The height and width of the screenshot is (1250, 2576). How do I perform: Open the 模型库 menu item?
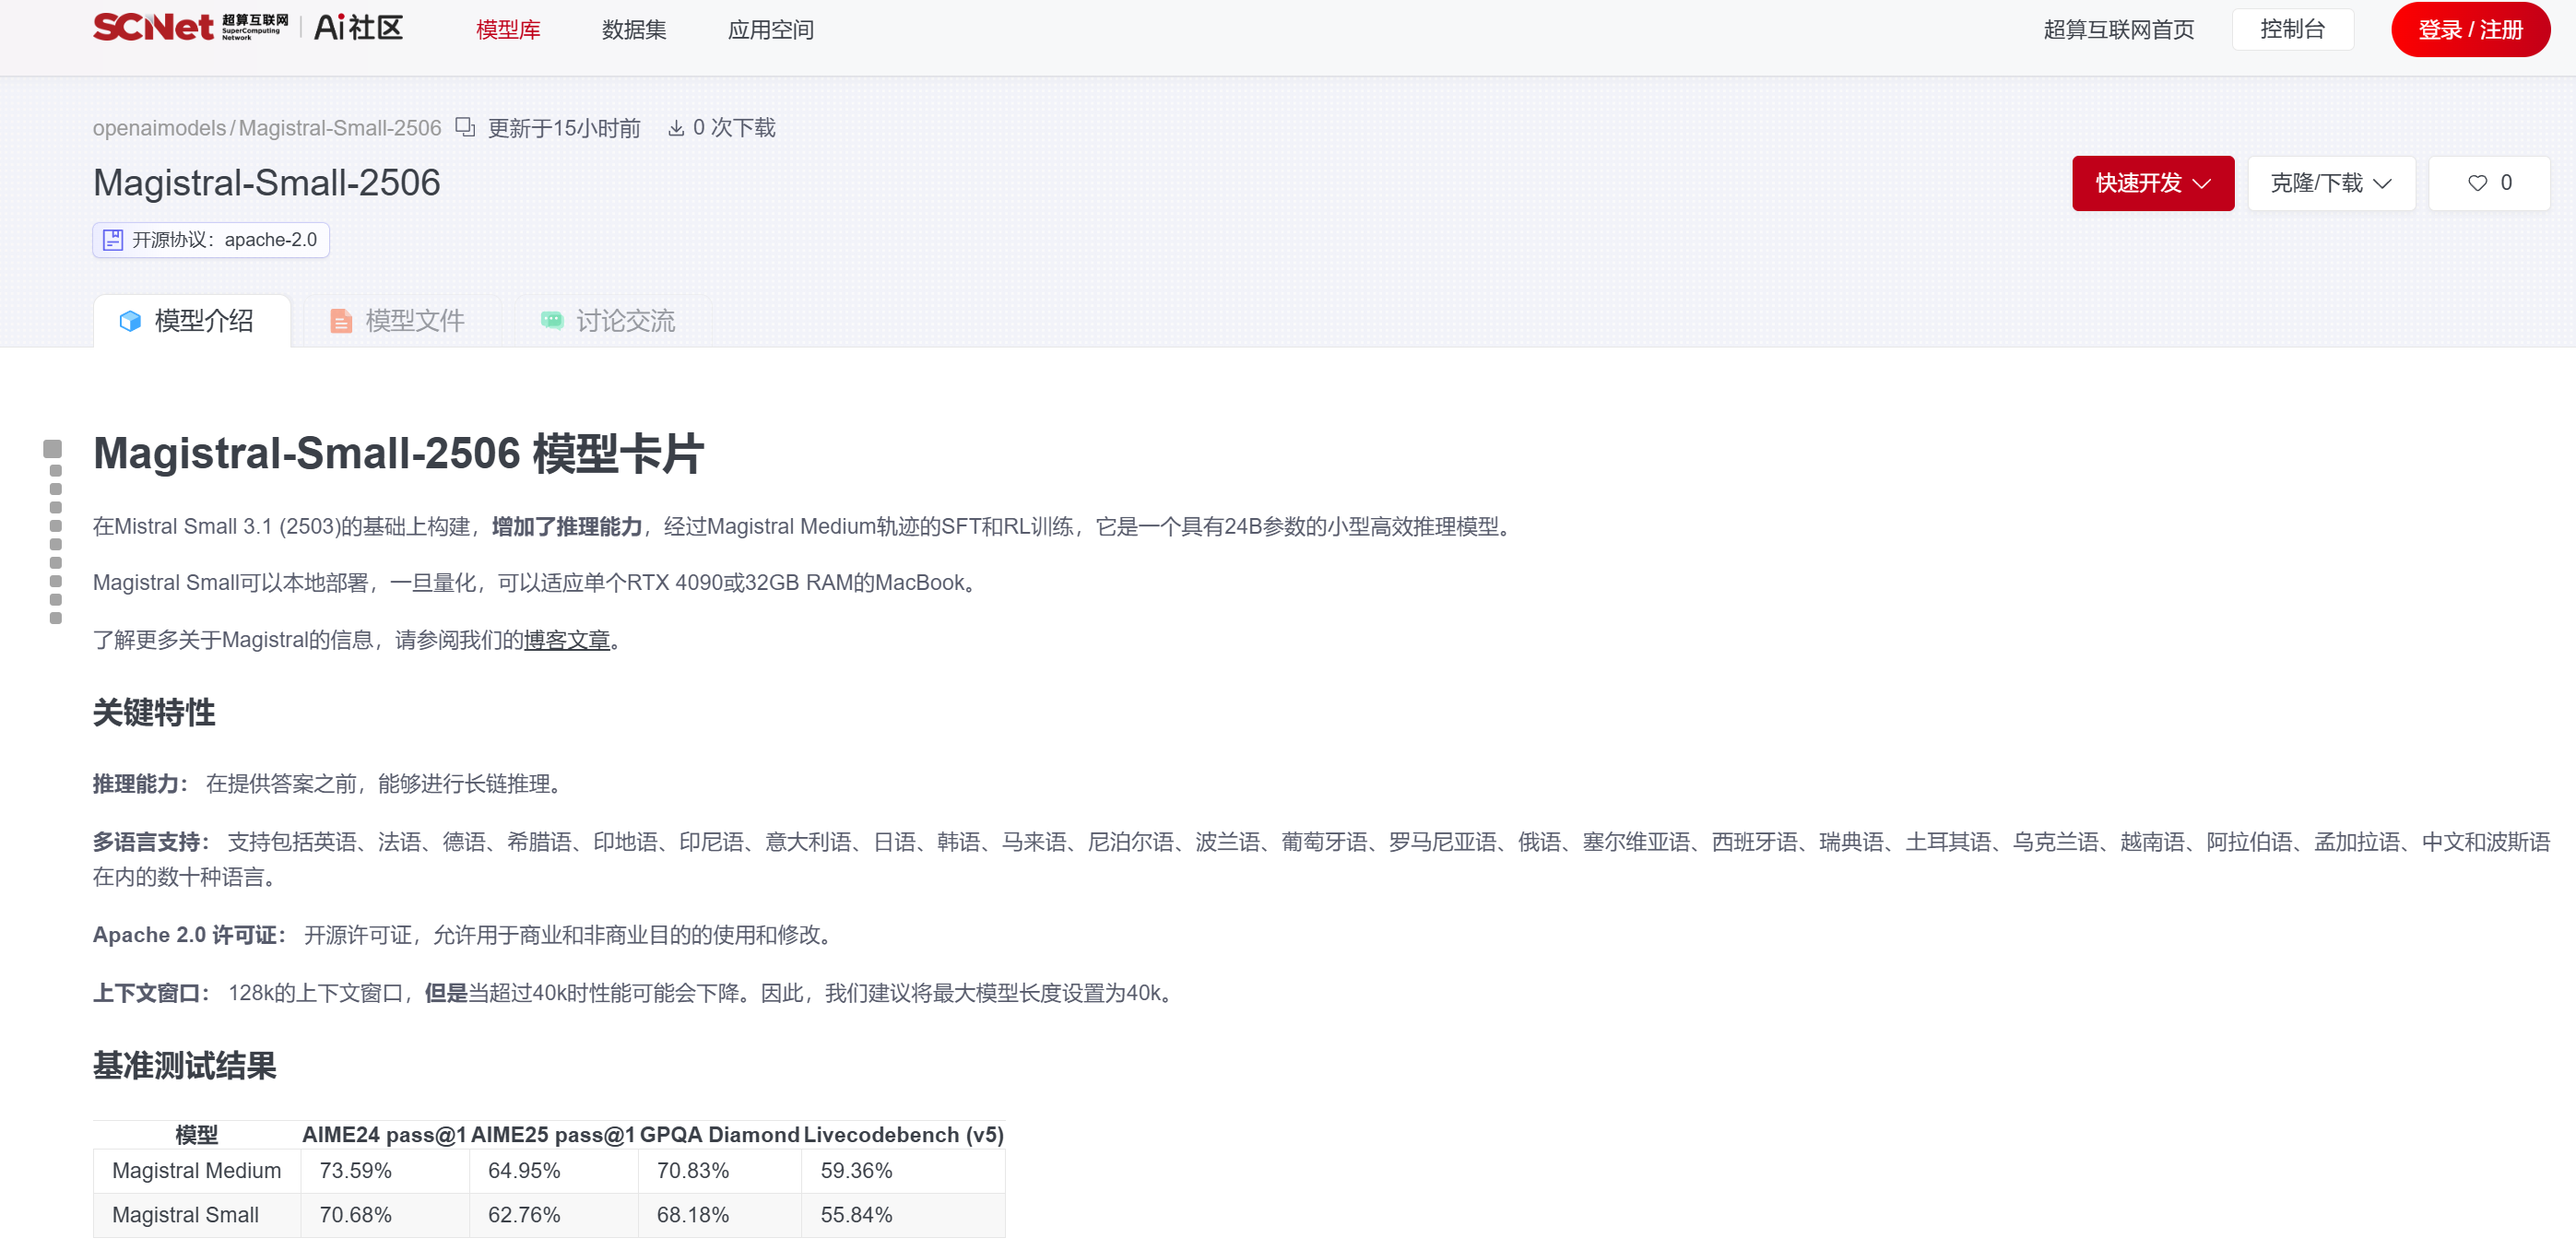pyautogui.click(x=508, y=30)
